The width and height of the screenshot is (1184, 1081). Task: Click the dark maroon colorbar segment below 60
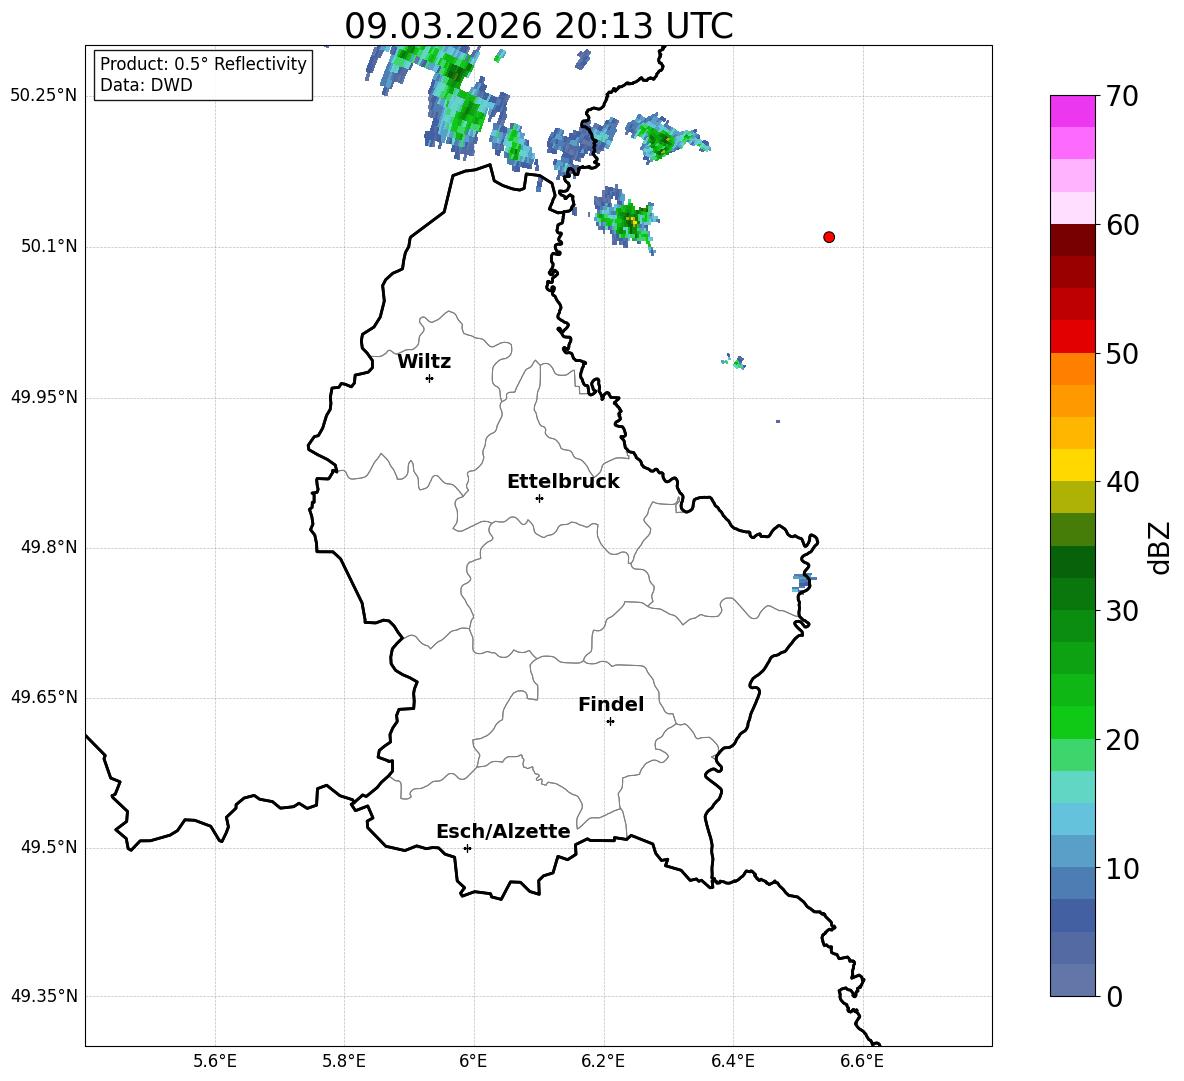tap(1072, 240)
